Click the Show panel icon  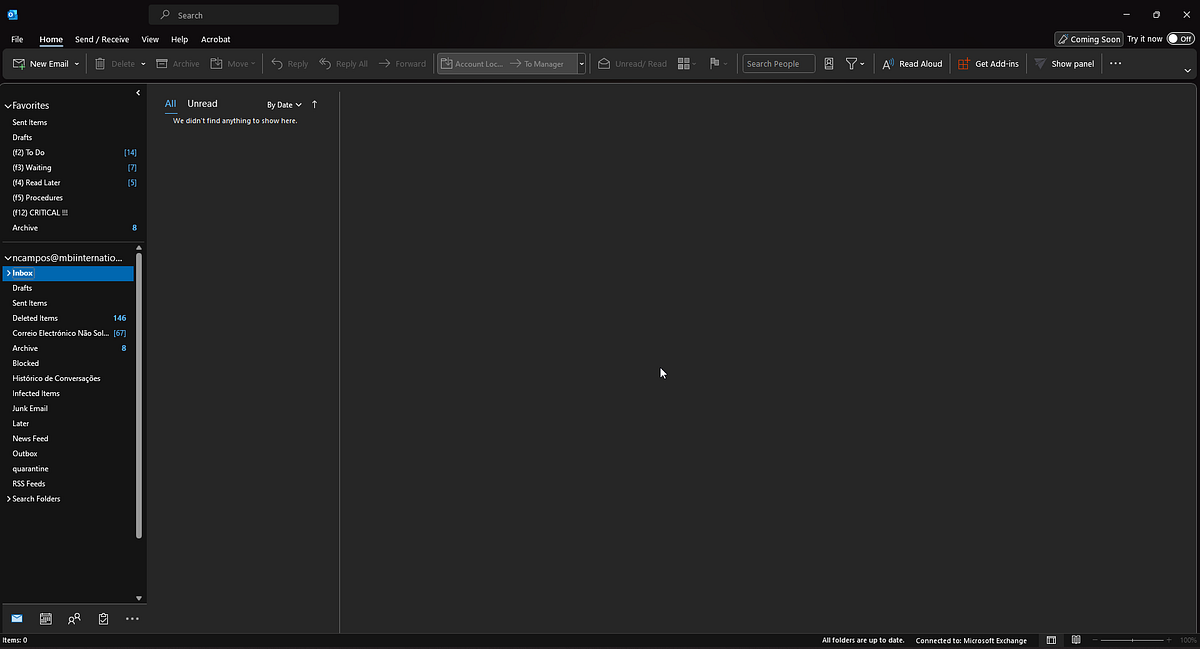(x=1064, y=63)
